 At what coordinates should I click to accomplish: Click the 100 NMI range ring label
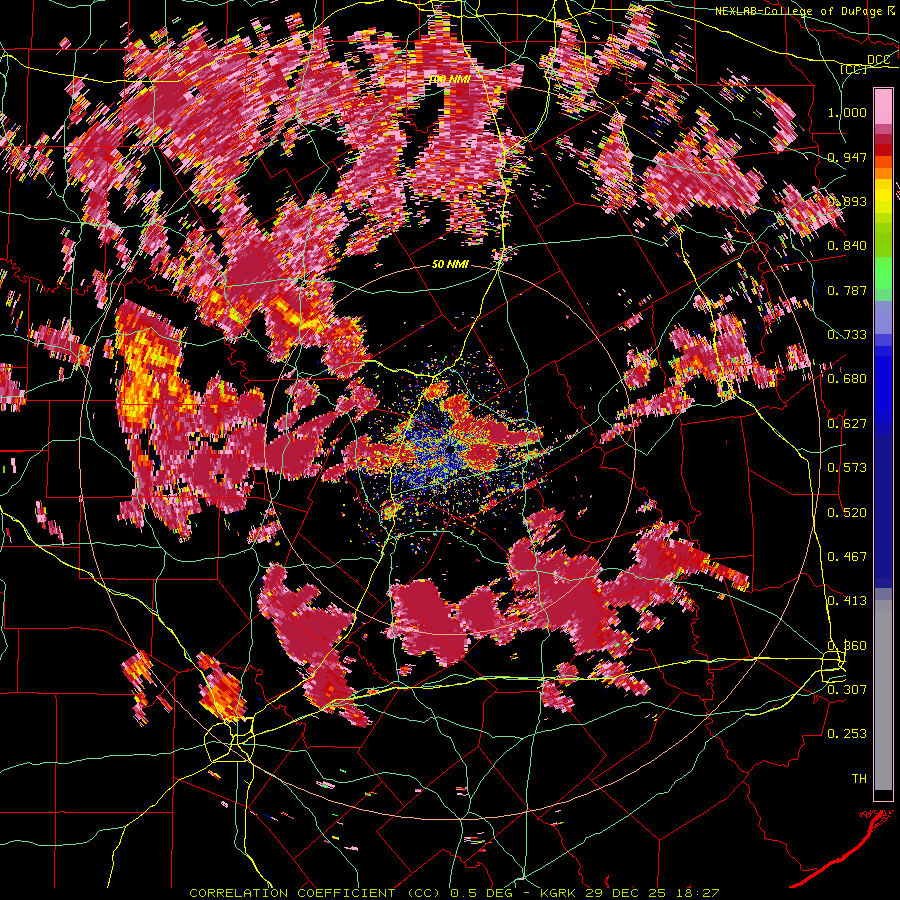(450, 79)
